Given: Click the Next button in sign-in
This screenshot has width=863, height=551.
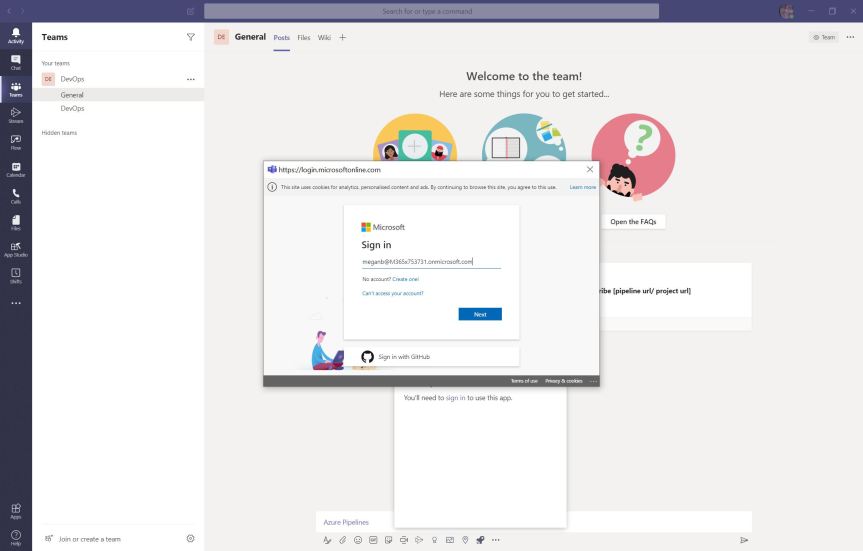Looking at the screenshot, I should coord(480,314).
